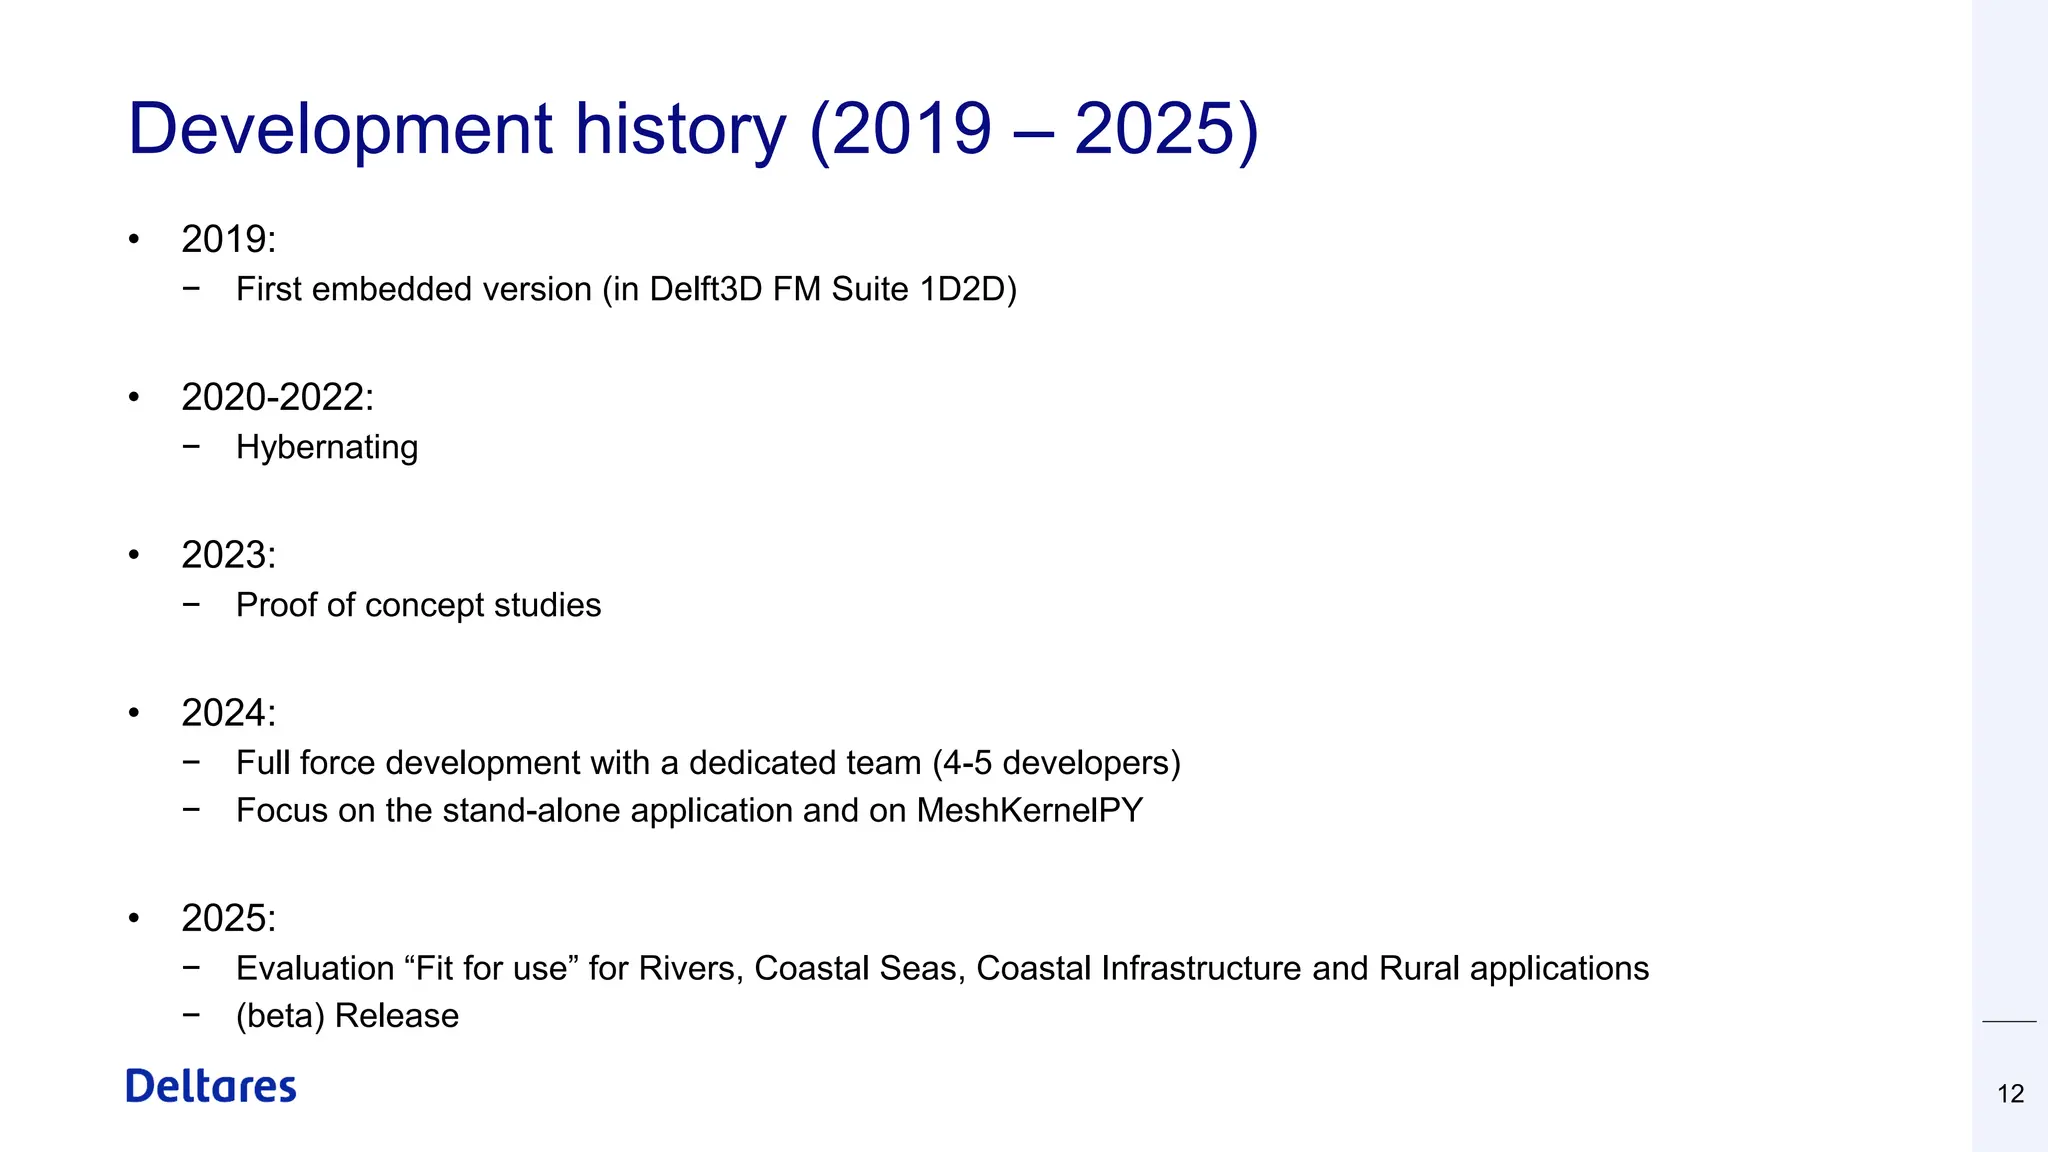The height and width of the screenshot is (1152, 2048).
Task: Click 'Proof of concept studies' line
Action: [x=418, y=605]
